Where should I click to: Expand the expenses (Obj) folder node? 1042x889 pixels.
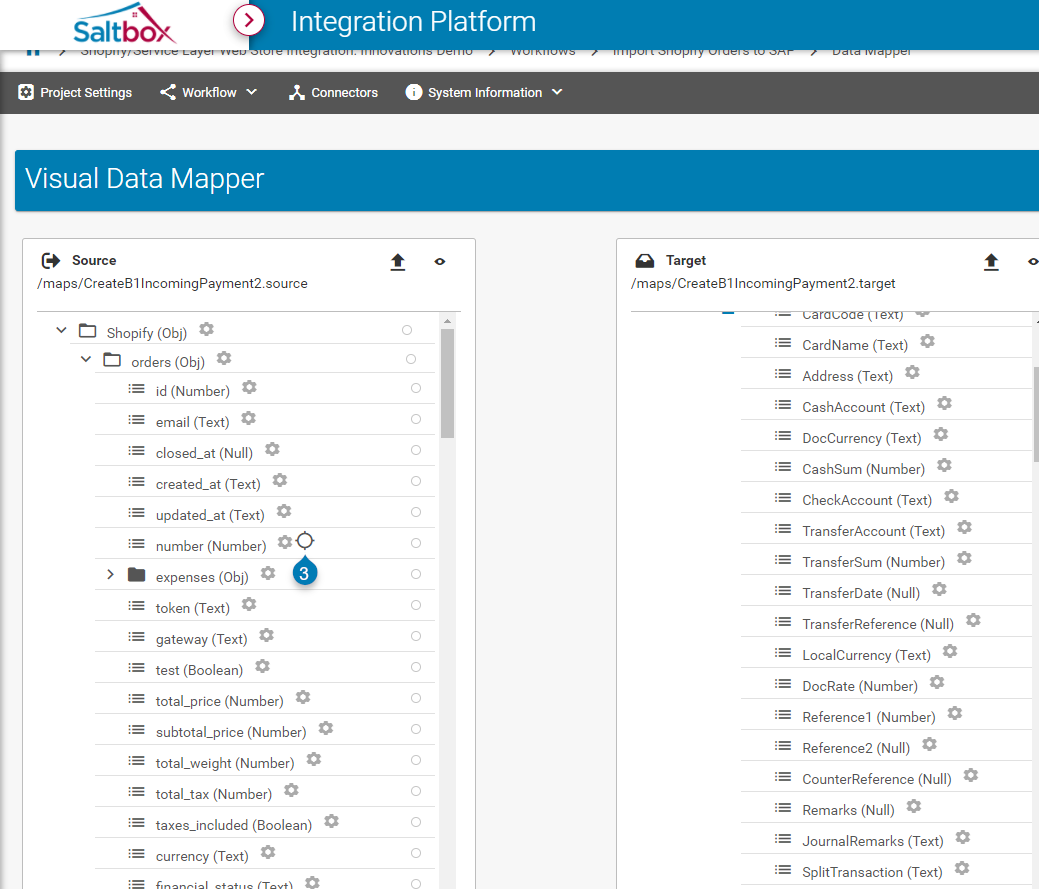tap(110, 574)
